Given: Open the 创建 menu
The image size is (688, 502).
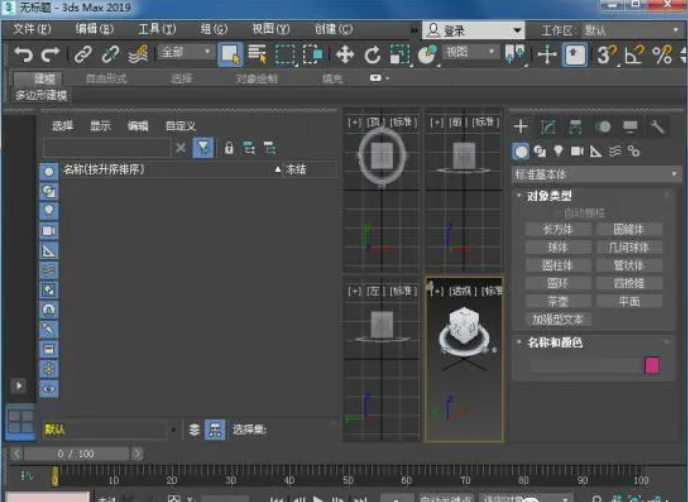Looking at the screenshot, I should pyautogui.click(x=333, y=29).
